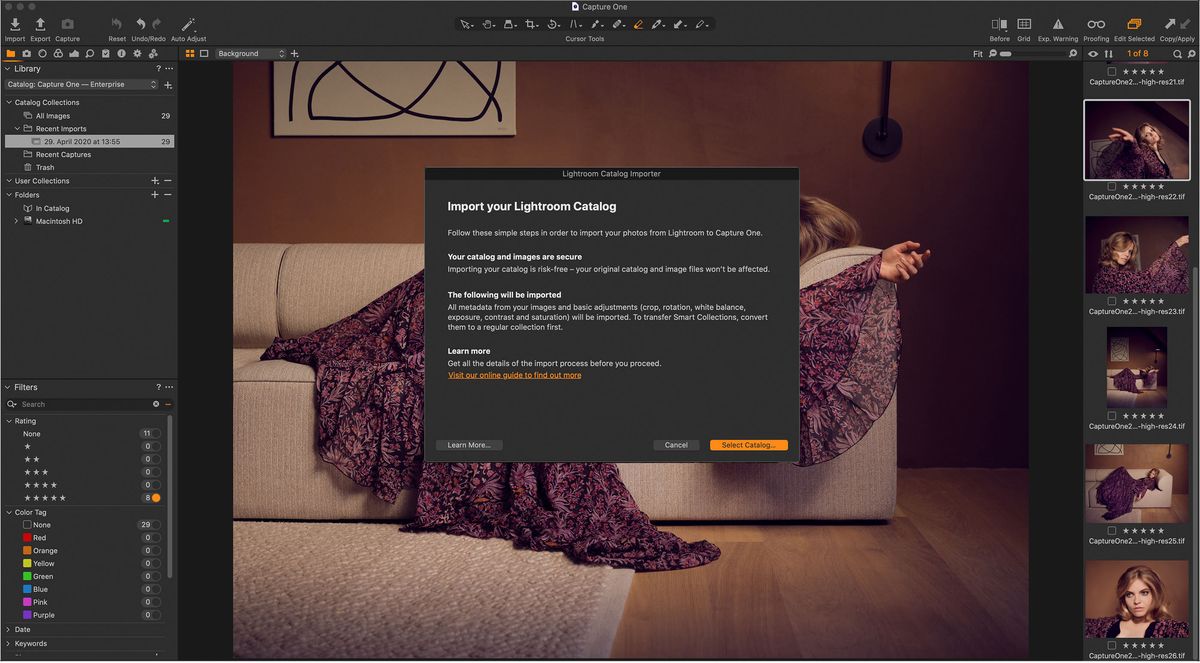This screenshot has height=663, width=1200.
Task: Activate the Crop tool
Action: coord(531,24)
